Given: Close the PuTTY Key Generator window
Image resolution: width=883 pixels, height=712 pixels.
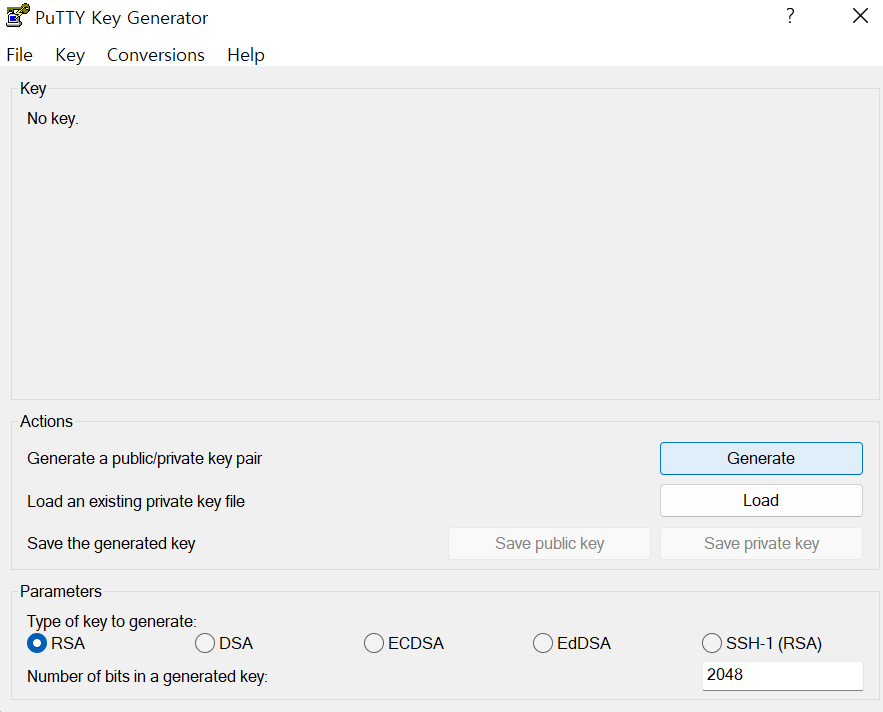Looking at the screenshot, I should pyautogui.click(x=860, y=16).
